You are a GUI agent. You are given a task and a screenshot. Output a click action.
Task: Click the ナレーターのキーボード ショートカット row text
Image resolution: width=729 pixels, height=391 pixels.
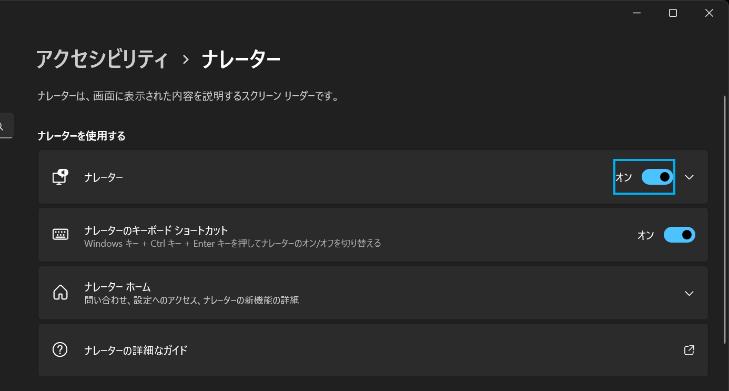pyautogui.click(x=156, y=231)
